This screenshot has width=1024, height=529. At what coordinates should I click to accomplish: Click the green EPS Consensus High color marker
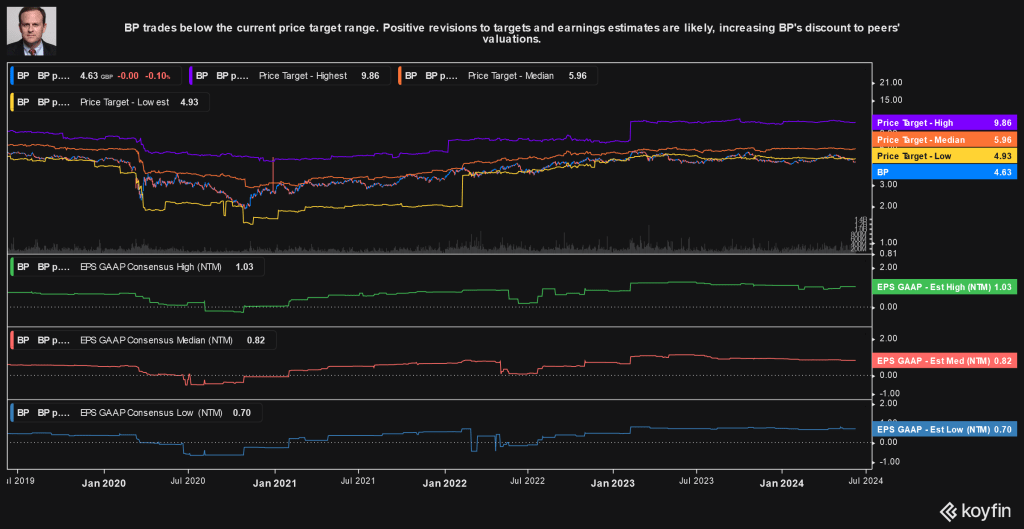click(x=11, y=267)
